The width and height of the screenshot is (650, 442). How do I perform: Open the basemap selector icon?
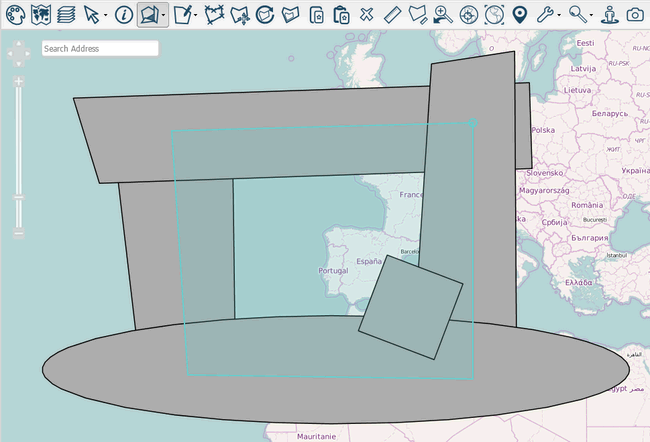40,14
